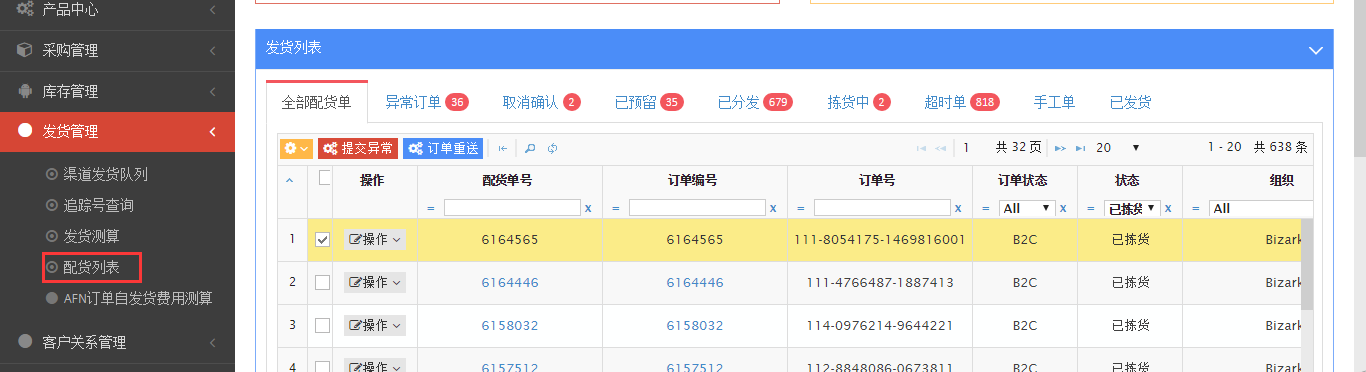Click the 订单编号 filter input
This screenshot has width=1366, height=372.
[697, 208]
